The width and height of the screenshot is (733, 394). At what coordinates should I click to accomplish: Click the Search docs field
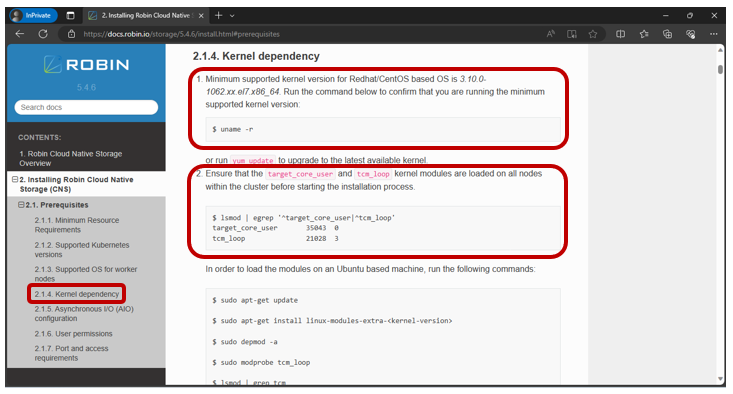[x=86, y=107]
